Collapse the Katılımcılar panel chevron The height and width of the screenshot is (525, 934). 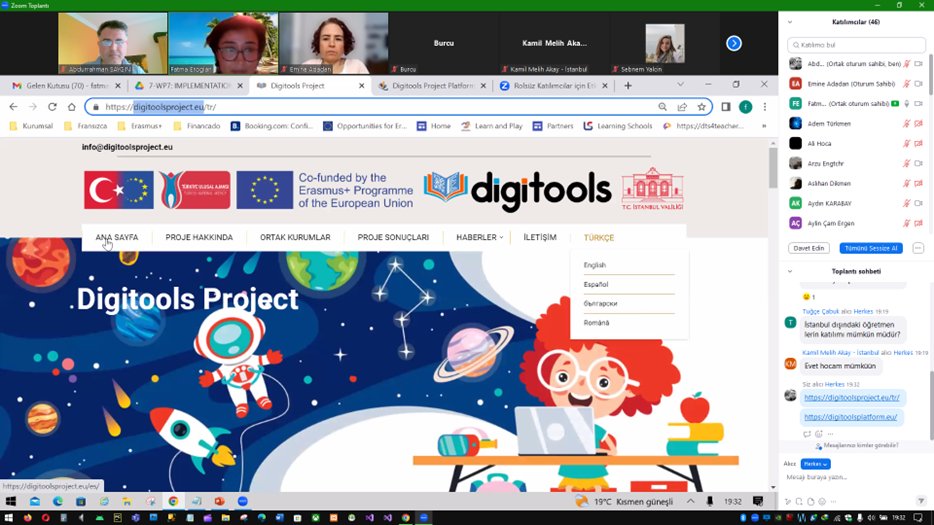pos(790,22)
